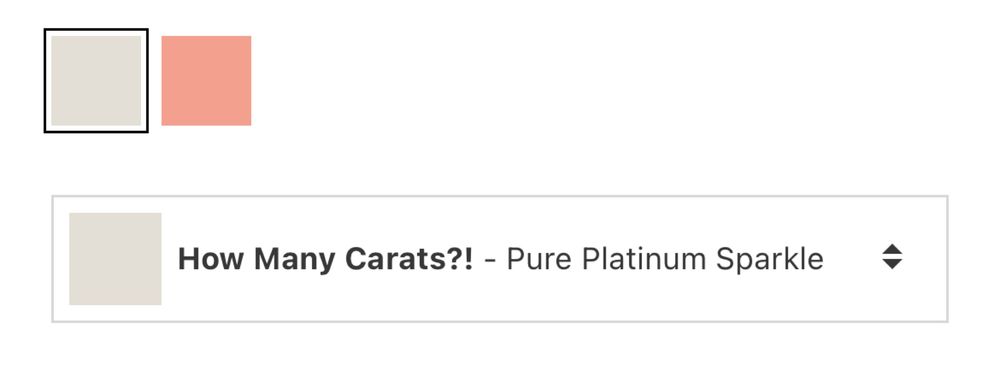Screen dimensions: 1000x377
Task: Open the How Many Carats?! shade dropdown
Action: coord(499,258)
